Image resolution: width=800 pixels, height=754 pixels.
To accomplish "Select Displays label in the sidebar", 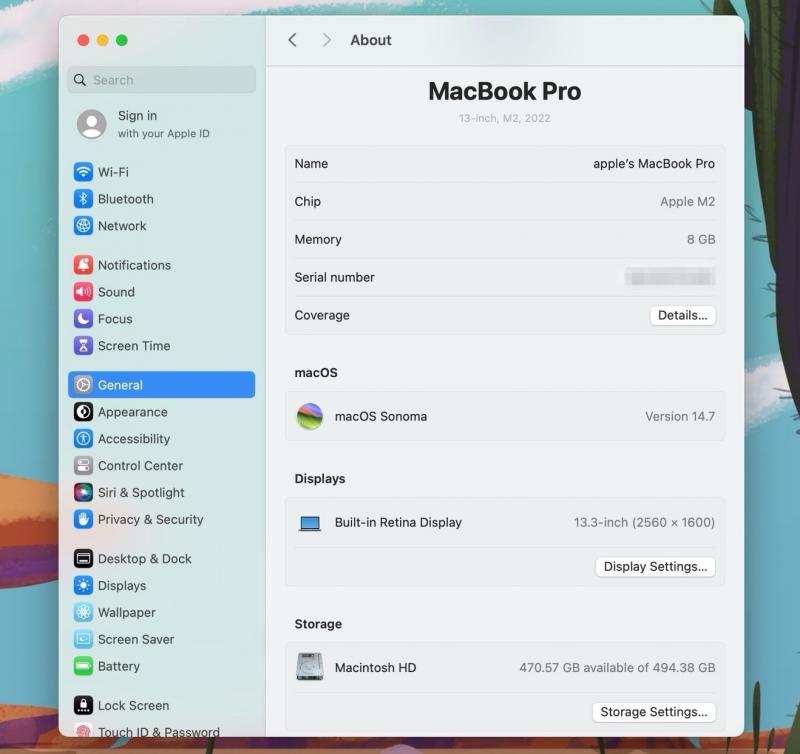I will click(122, 586).
